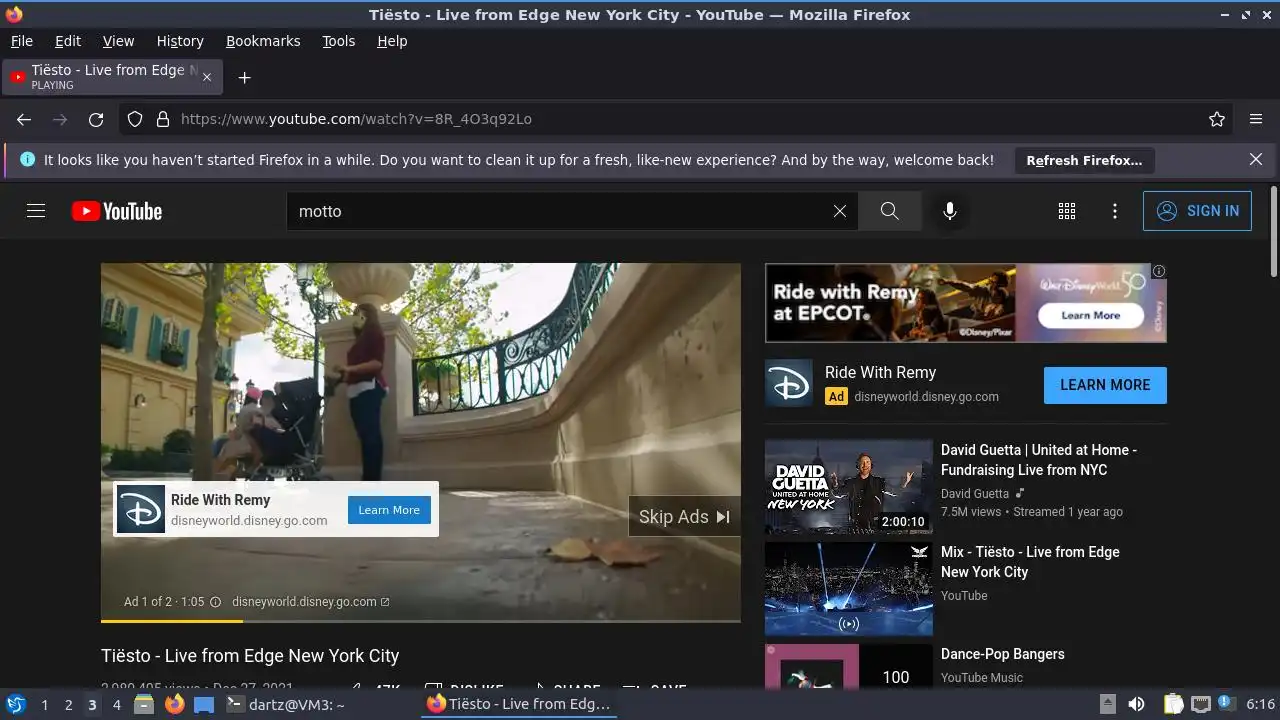Viewport: 1280px width, 720px height.
Task: Click the Ride with Remy EPCOT banner
Action: [x=965, y=303]
